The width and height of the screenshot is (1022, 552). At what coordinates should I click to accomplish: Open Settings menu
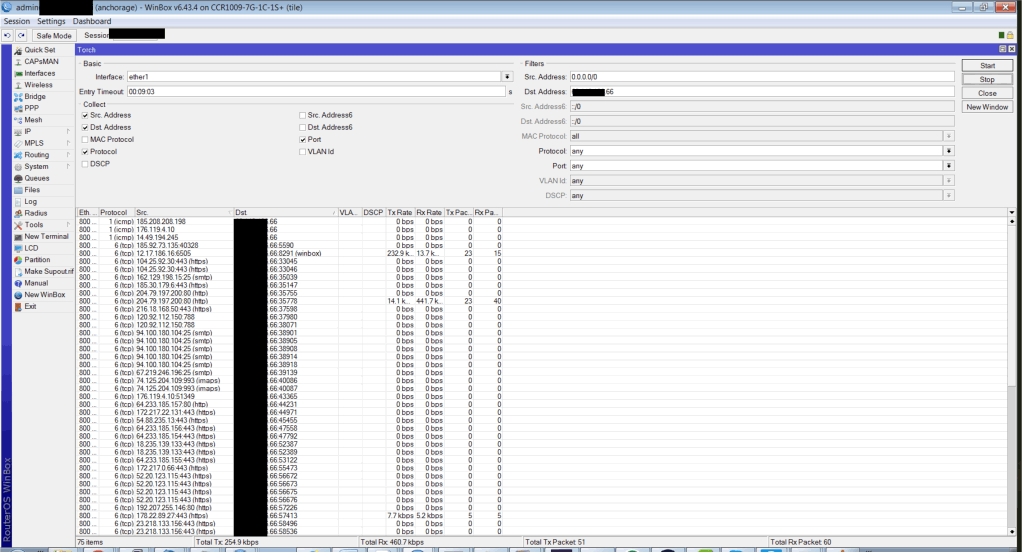pos(51,22)
